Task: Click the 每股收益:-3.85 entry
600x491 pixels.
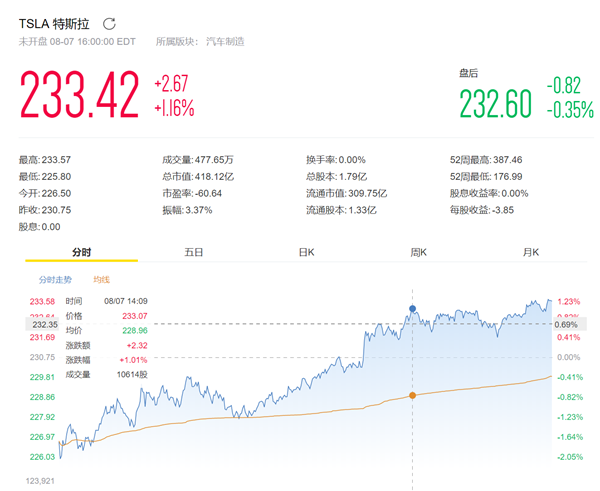Action: pyautogui.click(x=482, y=210)
